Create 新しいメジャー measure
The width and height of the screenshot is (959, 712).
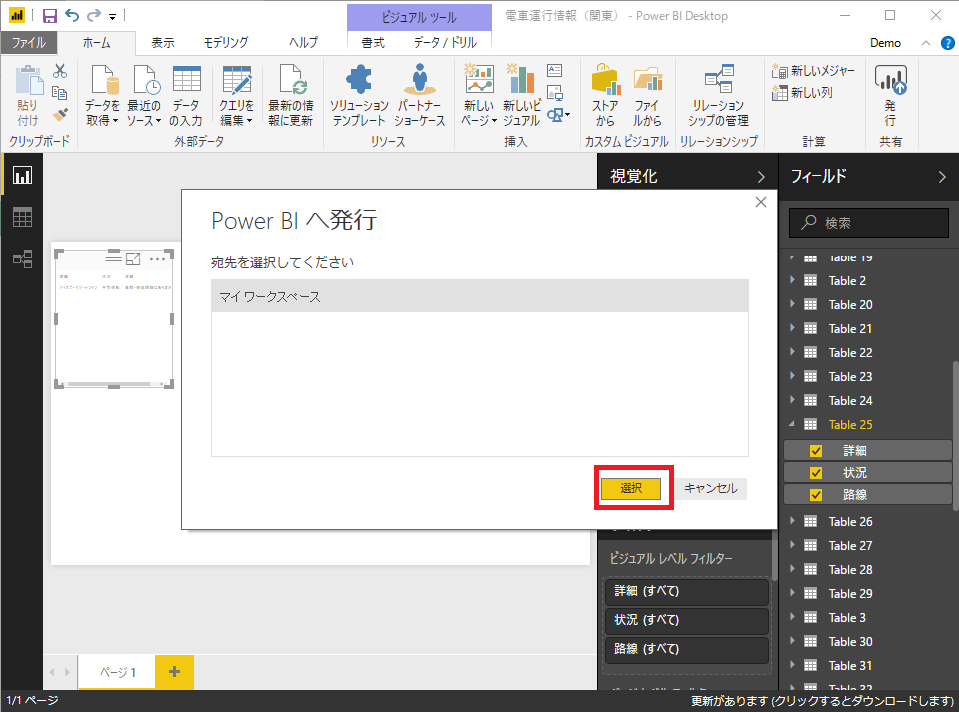pos(813,71)
